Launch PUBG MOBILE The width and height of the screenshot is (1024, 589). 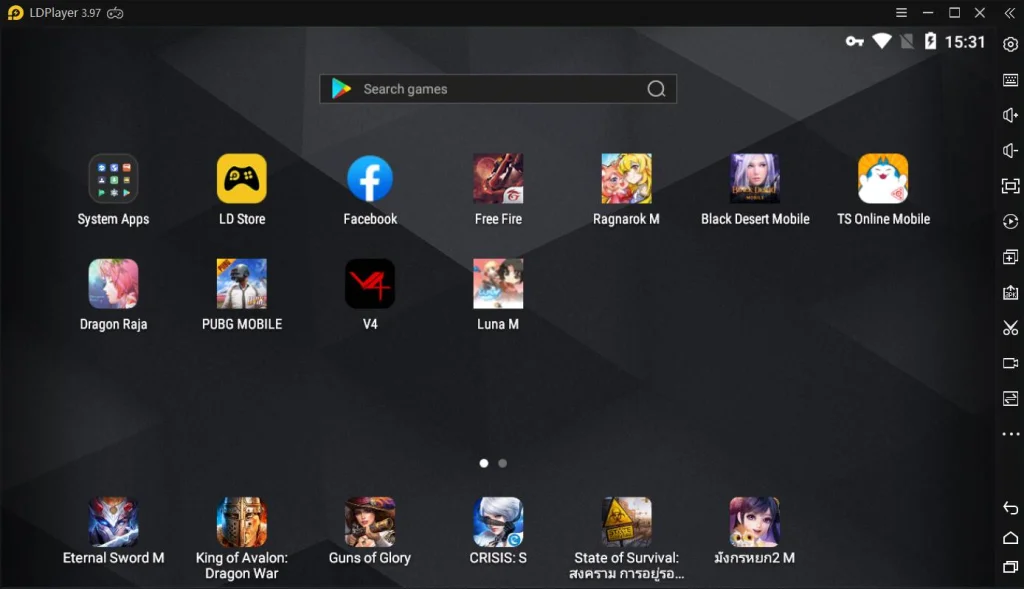coord(242,283)
